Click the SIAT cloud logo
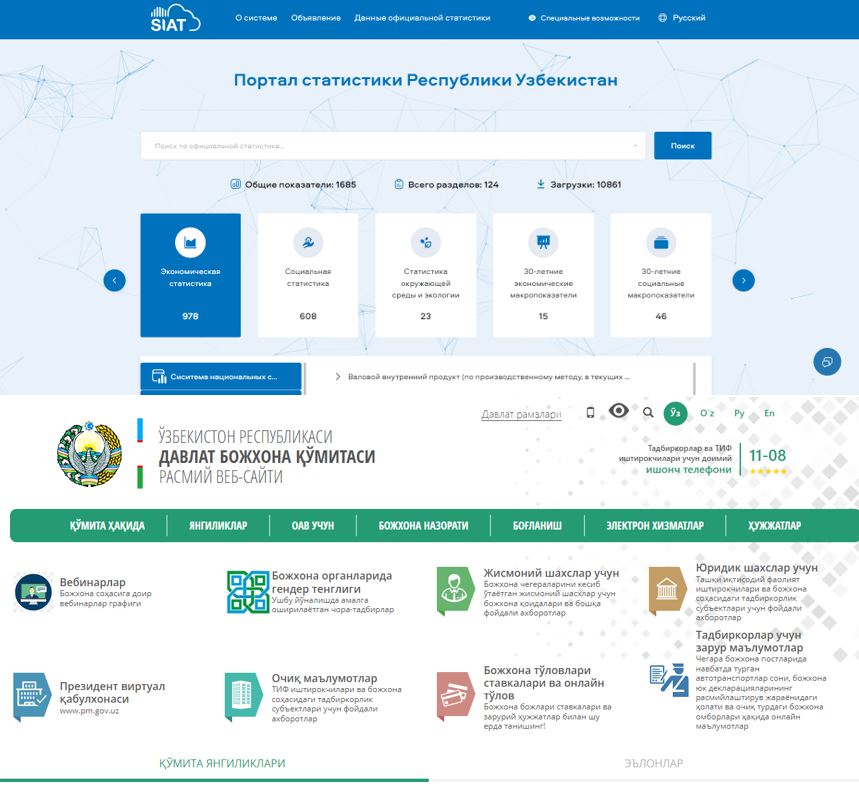Viewport: 859px width, 790px height. pos(175,18)
